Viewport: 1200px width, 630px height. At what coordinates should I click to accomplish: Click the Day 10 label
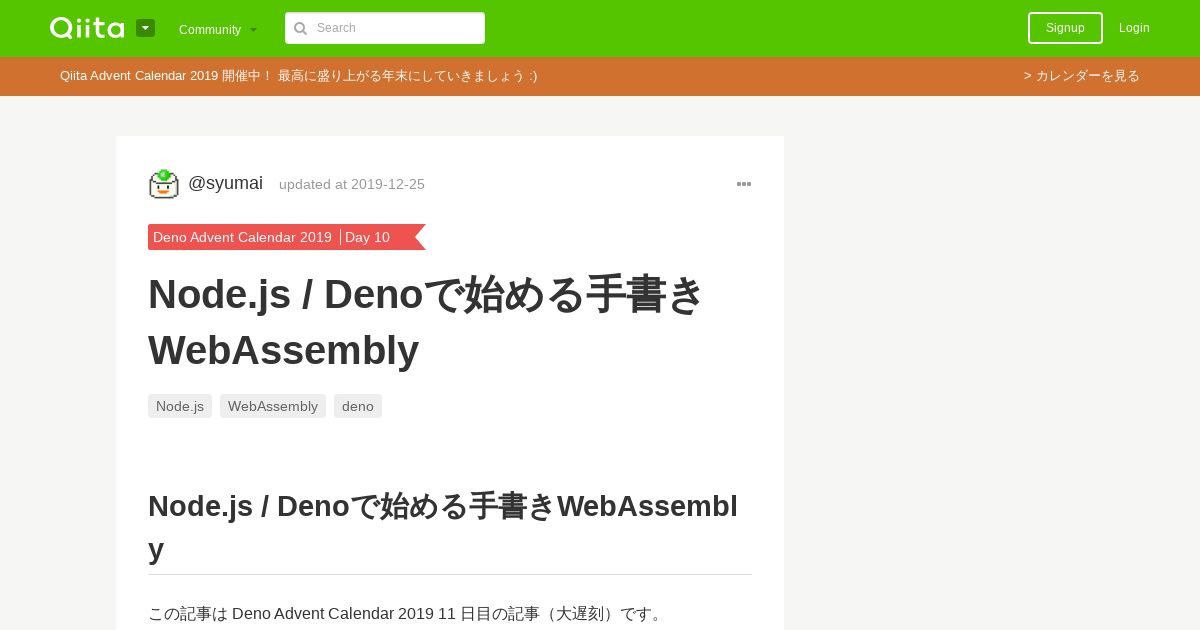[367, 237]
